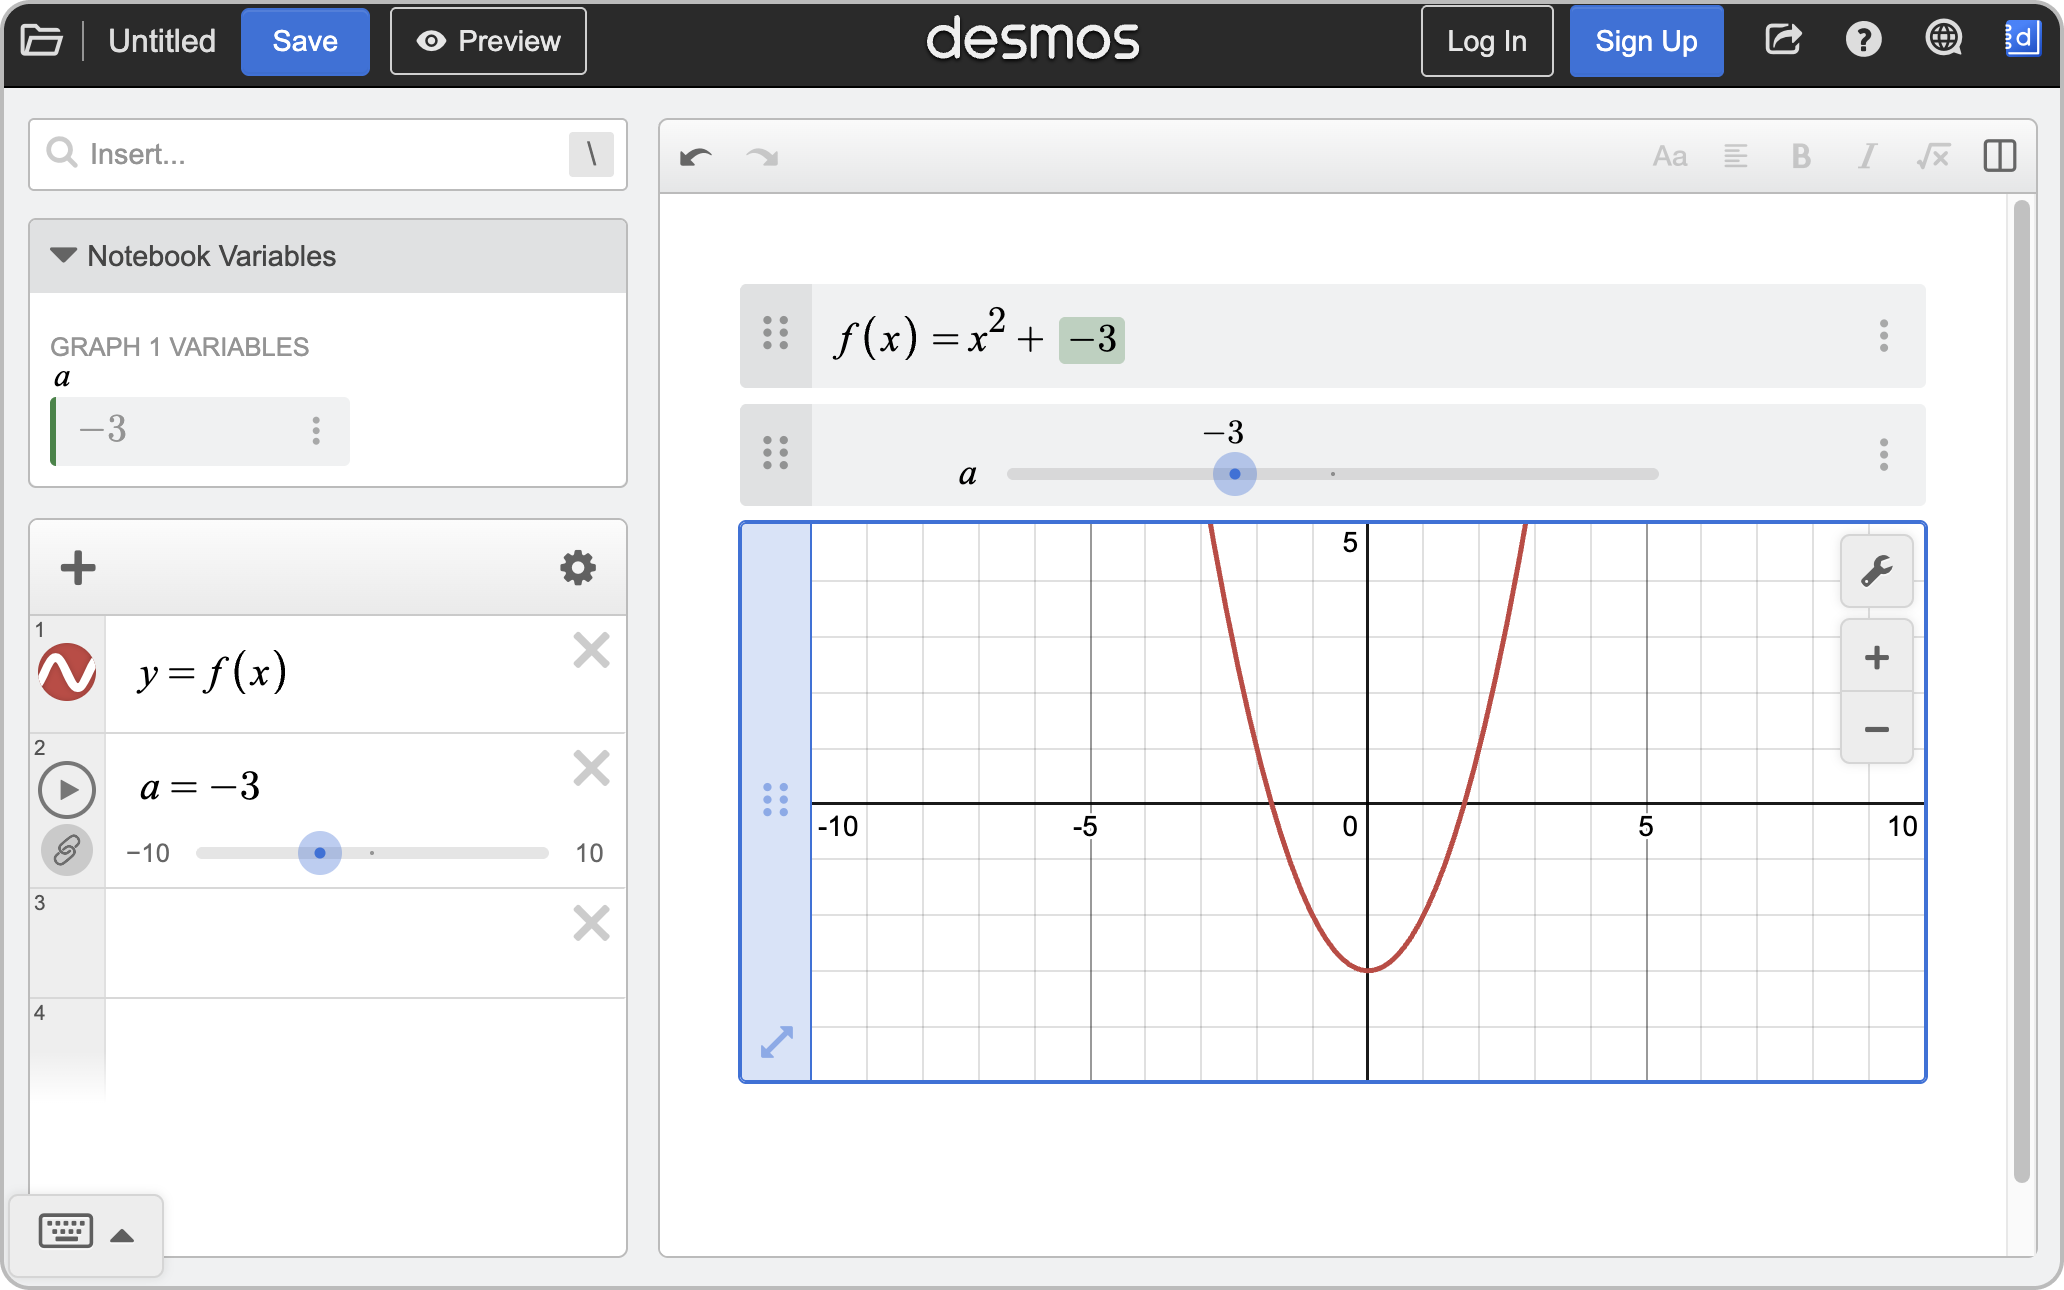Click the text alignment icon
2064x1290 pixels.
tap(1736, 156)
